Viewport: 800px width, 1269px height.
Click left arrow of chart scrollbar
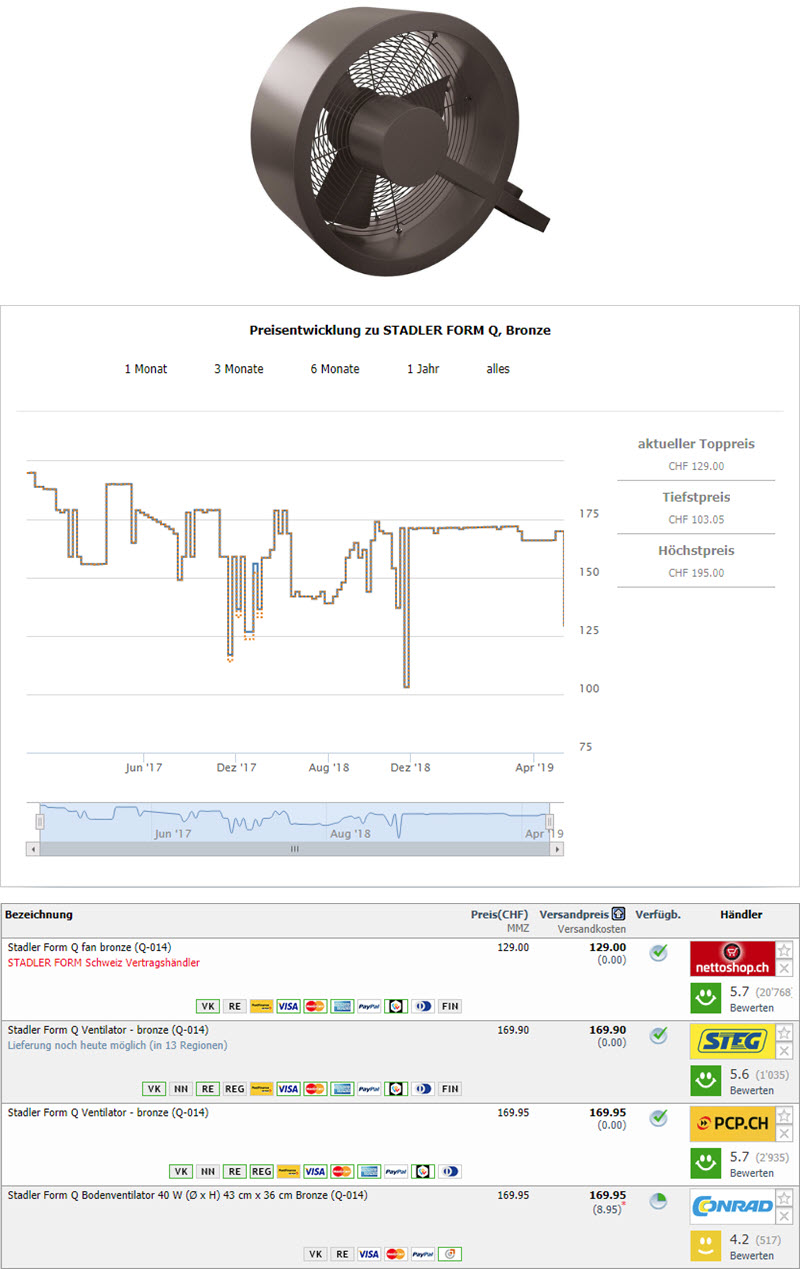tap(33, 849)
